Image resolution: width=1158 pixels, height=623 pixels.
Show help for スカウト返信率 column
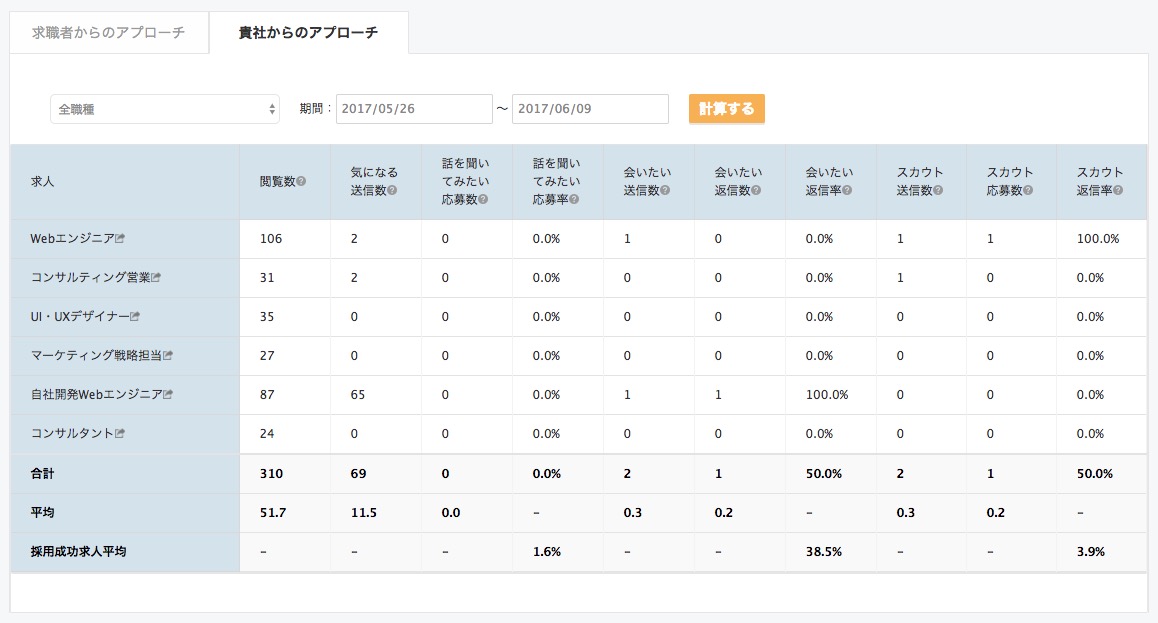tap(1118, 190)
